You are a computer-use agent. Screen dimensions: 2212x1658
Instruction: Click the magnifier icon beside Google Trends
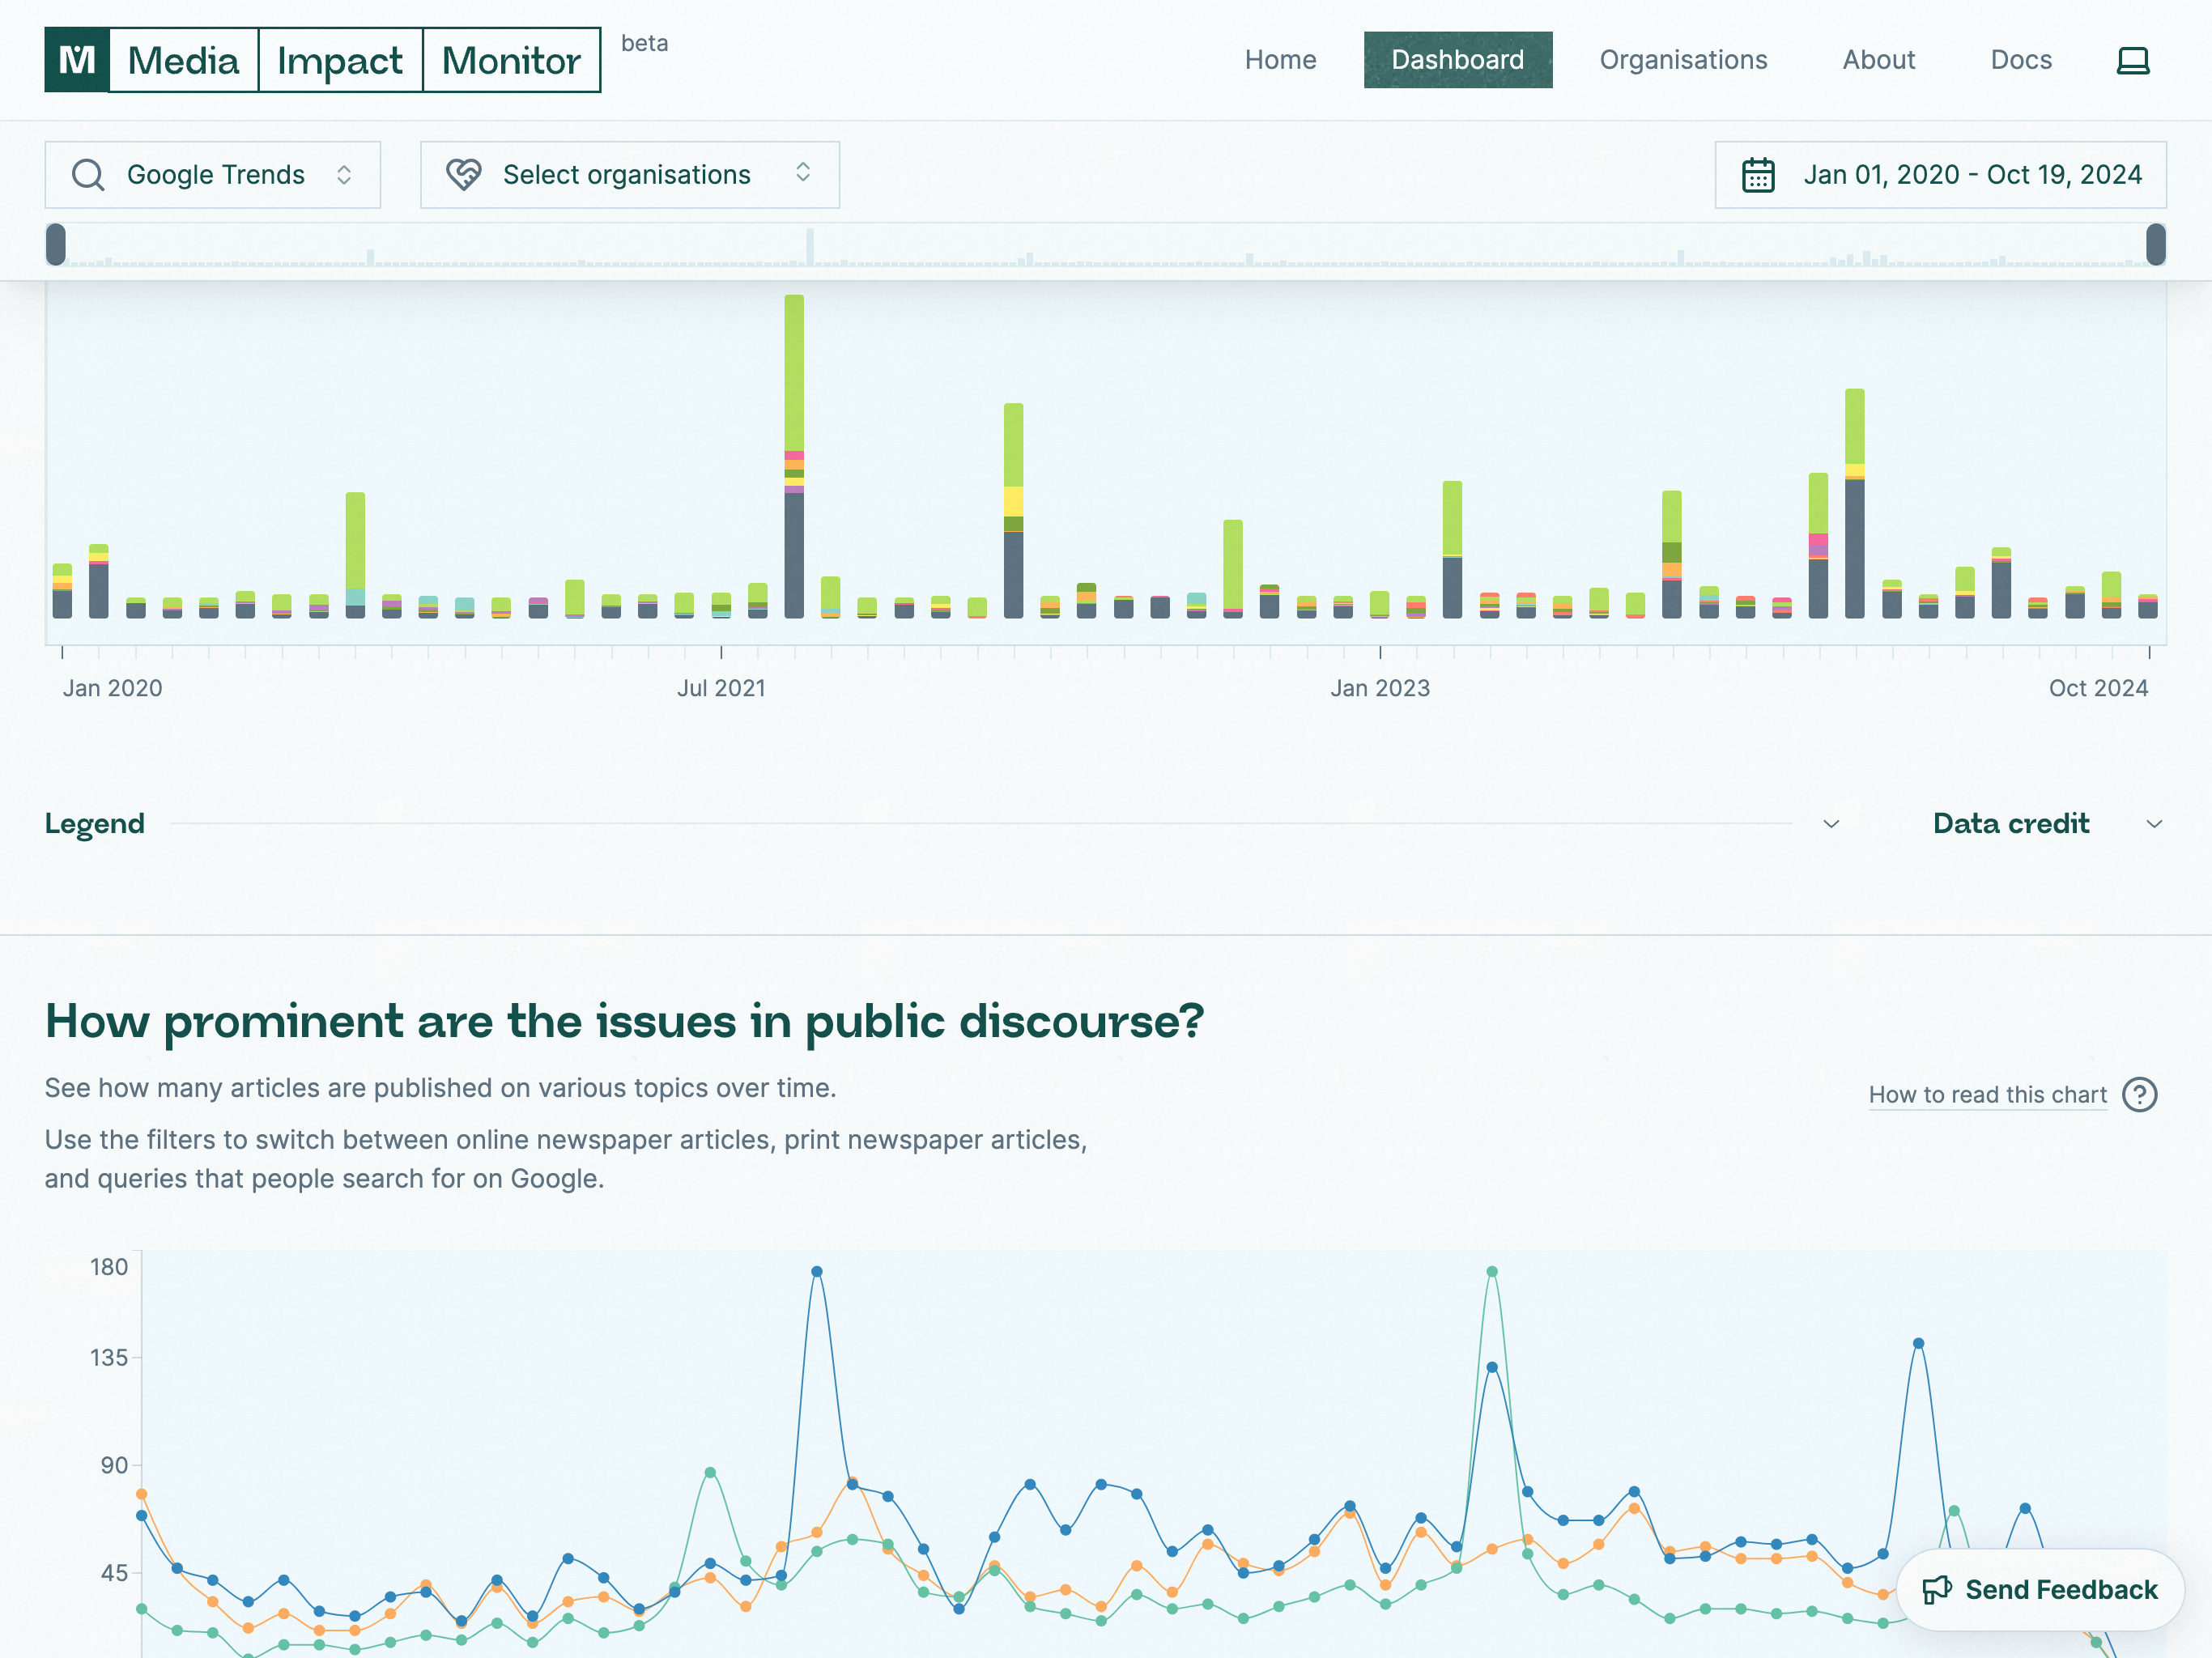click(x=88, y=175)
